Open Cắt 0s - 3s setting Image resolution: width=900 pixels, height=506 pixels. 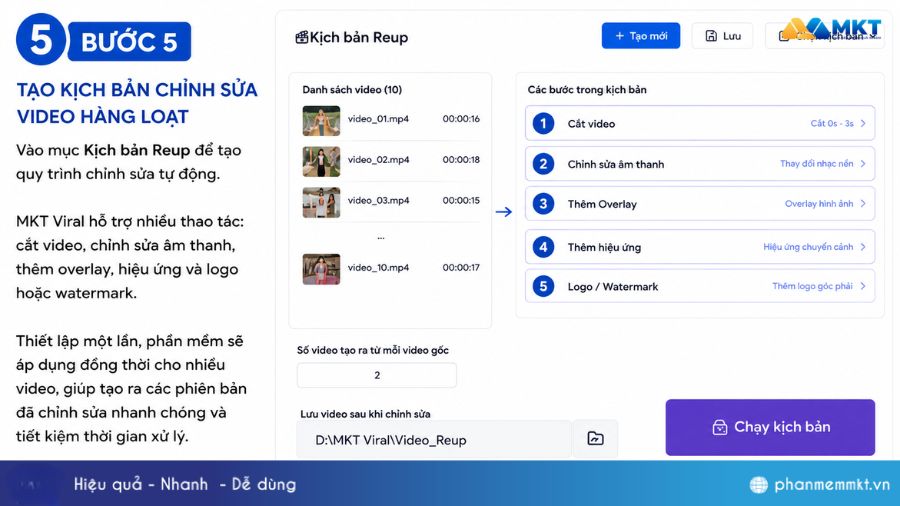832,123
